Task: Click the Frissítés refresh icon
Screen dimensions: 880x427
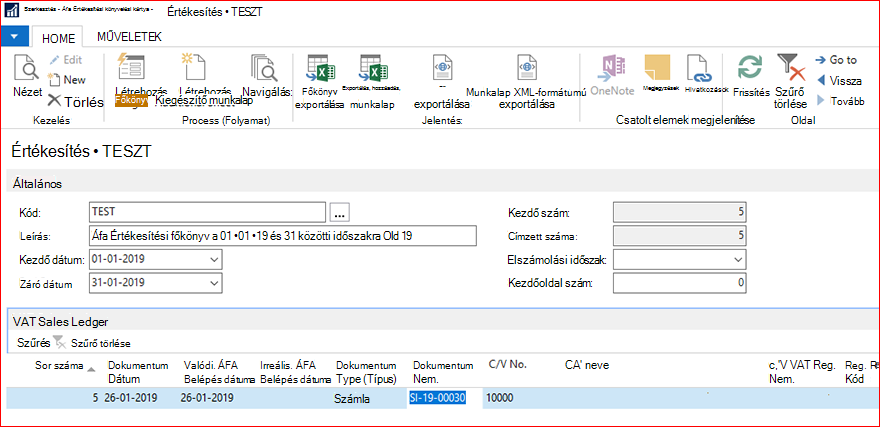Action: pos(750,68)
